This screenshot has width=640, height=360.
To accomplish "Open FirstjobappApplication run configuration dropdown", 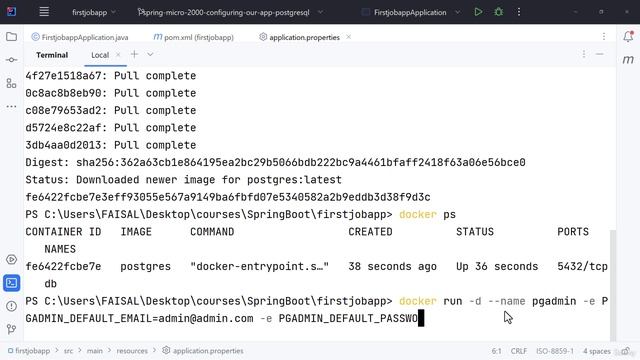I will coord(411,12).
